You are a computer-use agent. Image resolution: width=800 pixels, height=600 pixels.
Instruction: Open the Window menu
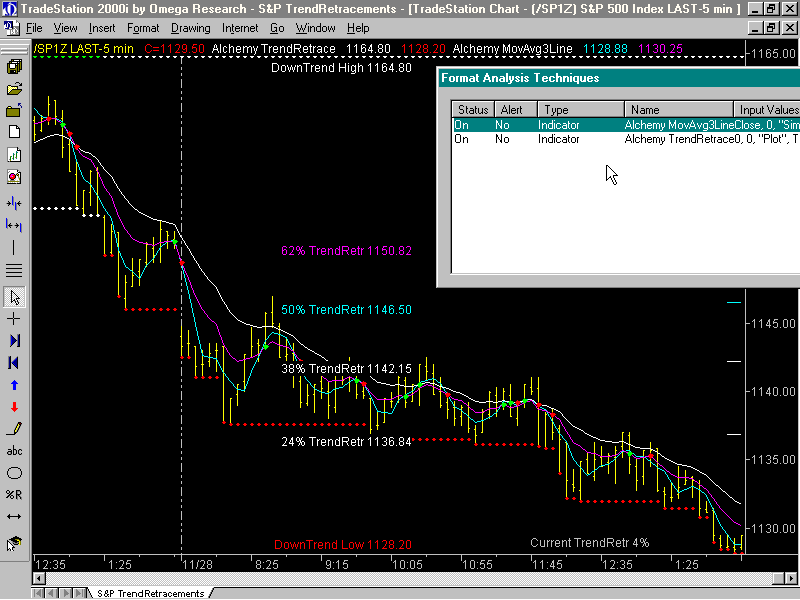tap(315, 28)
